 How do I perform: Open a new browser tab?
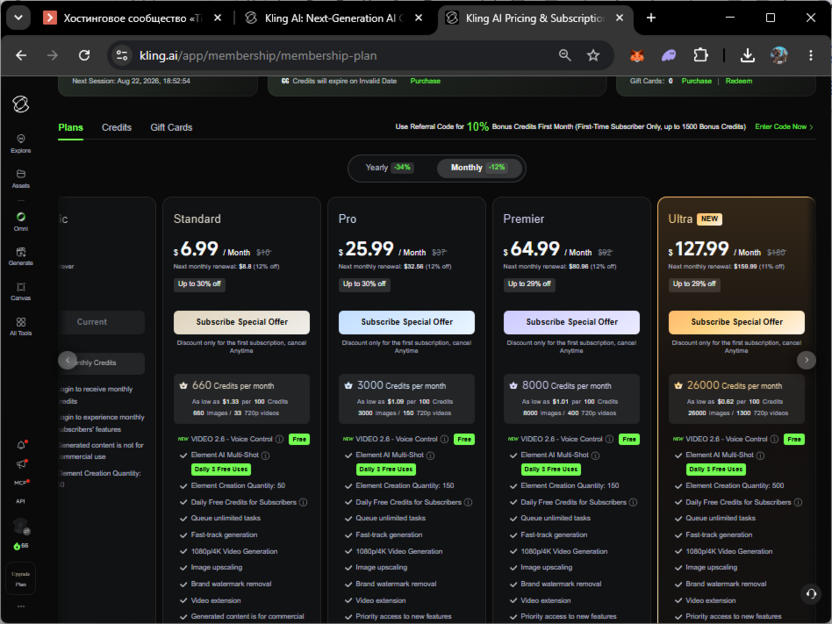651,18
